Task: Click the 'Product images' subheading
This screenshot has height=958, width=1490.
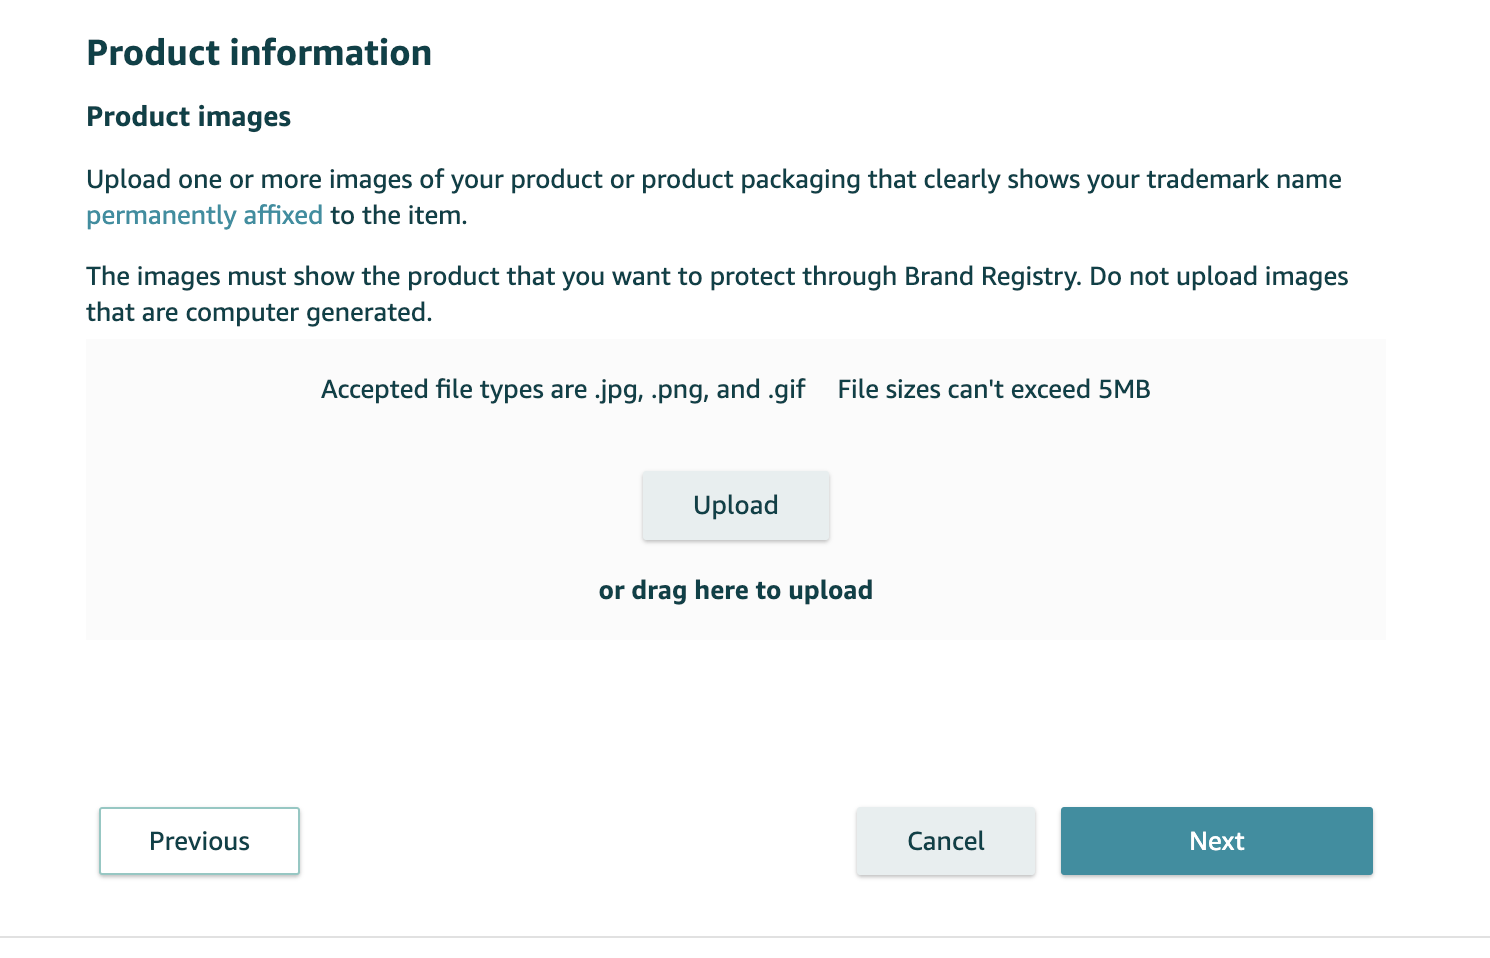Action: tap(188, 117)
